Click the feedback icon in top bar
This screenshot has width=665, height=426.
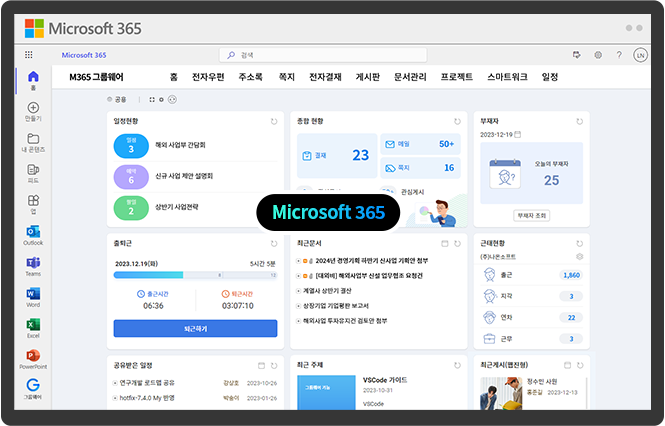tap(577, 55)
